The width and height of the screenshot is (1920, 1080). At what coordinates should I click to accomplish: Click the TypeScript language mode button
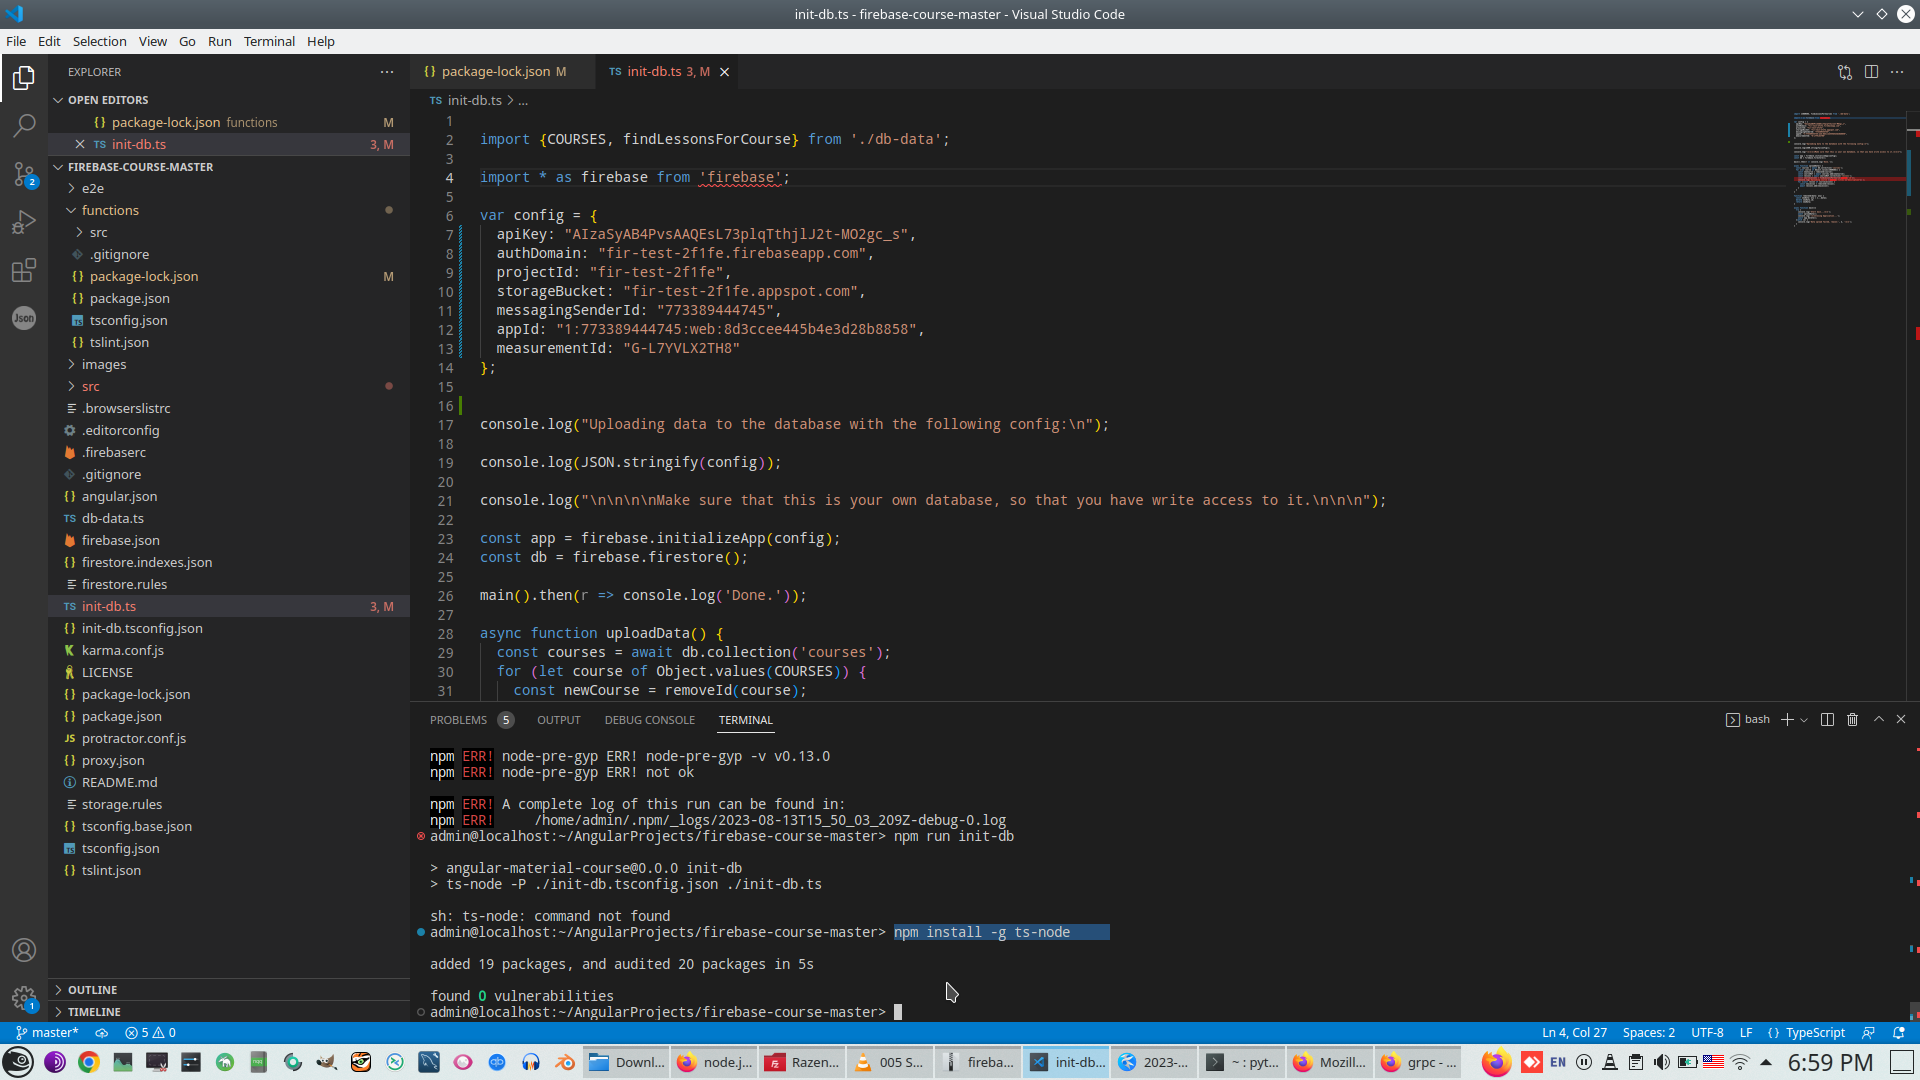[x=1815, y=1033]
